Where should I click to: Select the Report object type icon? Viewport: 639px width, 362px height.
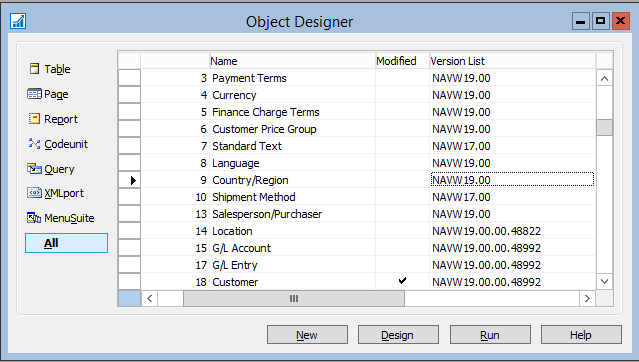(35, 119)
